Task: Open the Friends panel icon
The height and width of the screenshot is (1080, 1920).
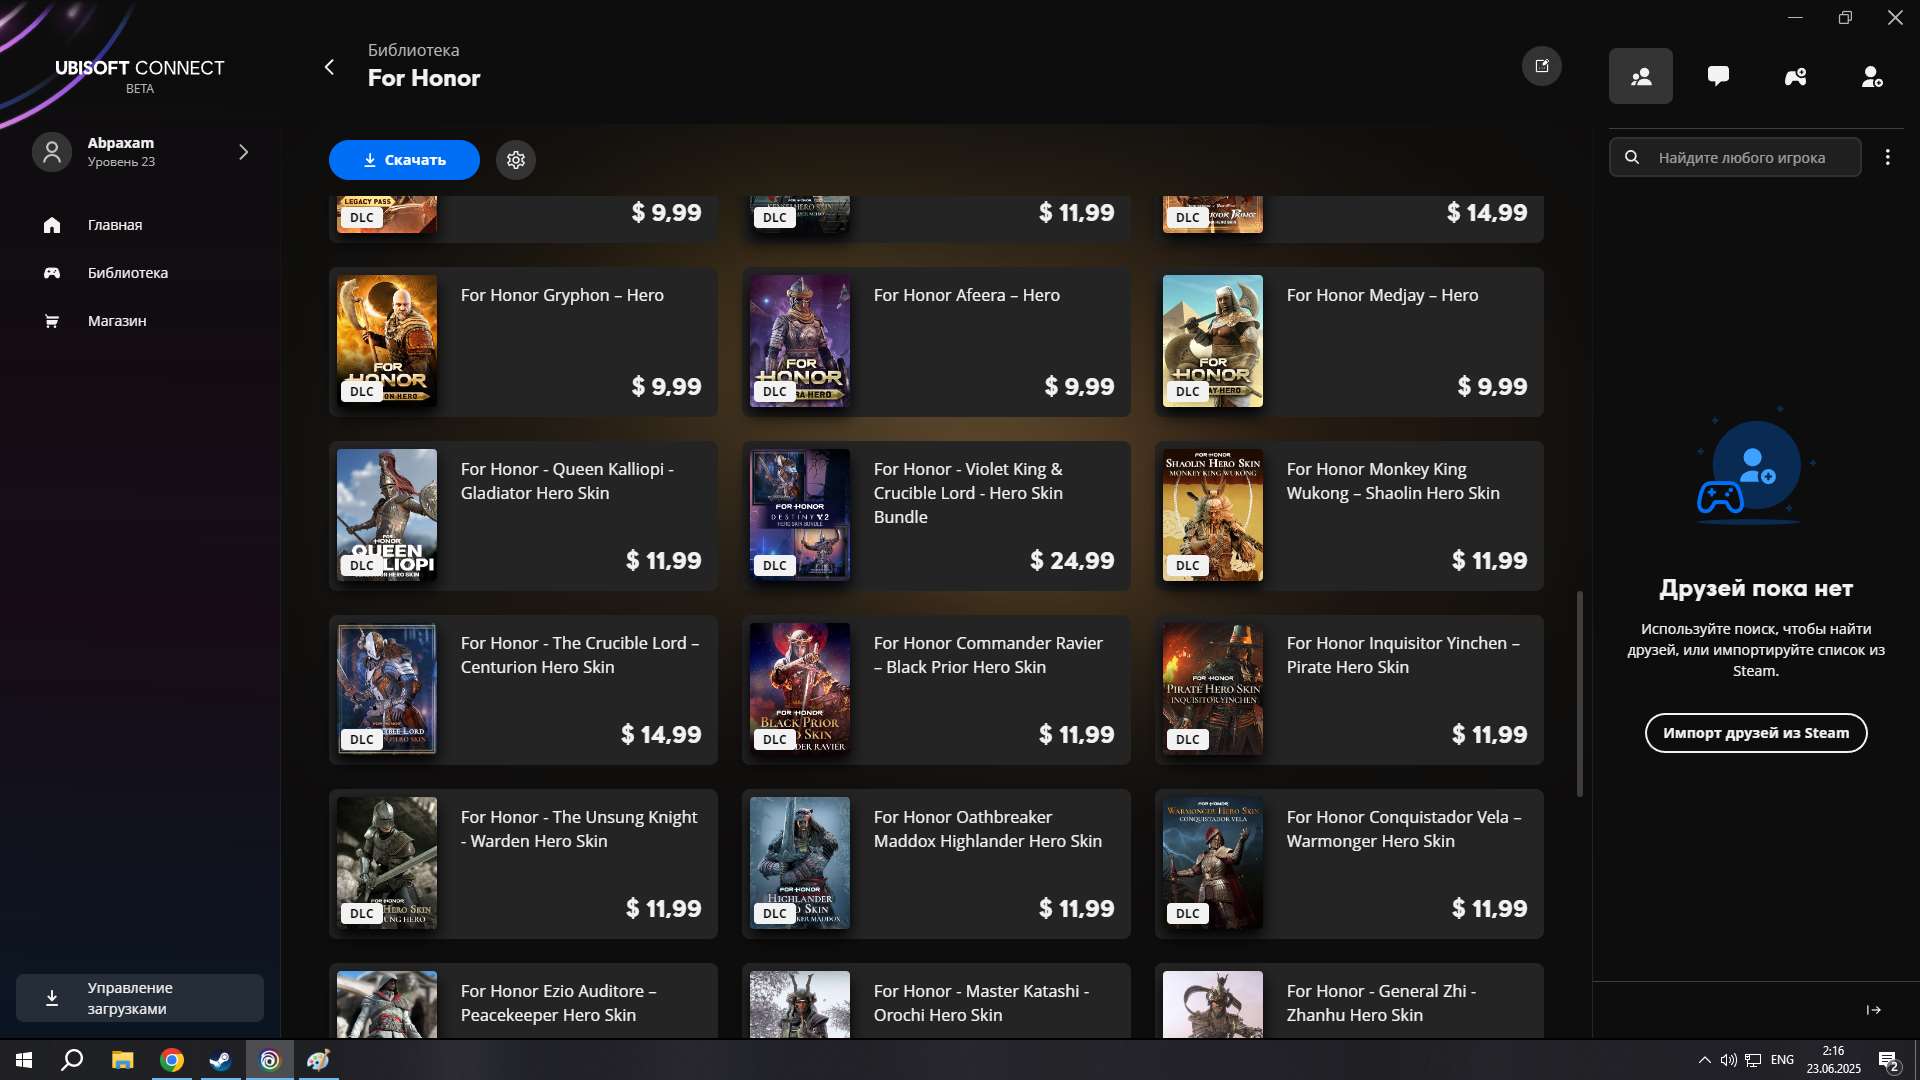Action: pyautogui.click(x=1640, y=75)
